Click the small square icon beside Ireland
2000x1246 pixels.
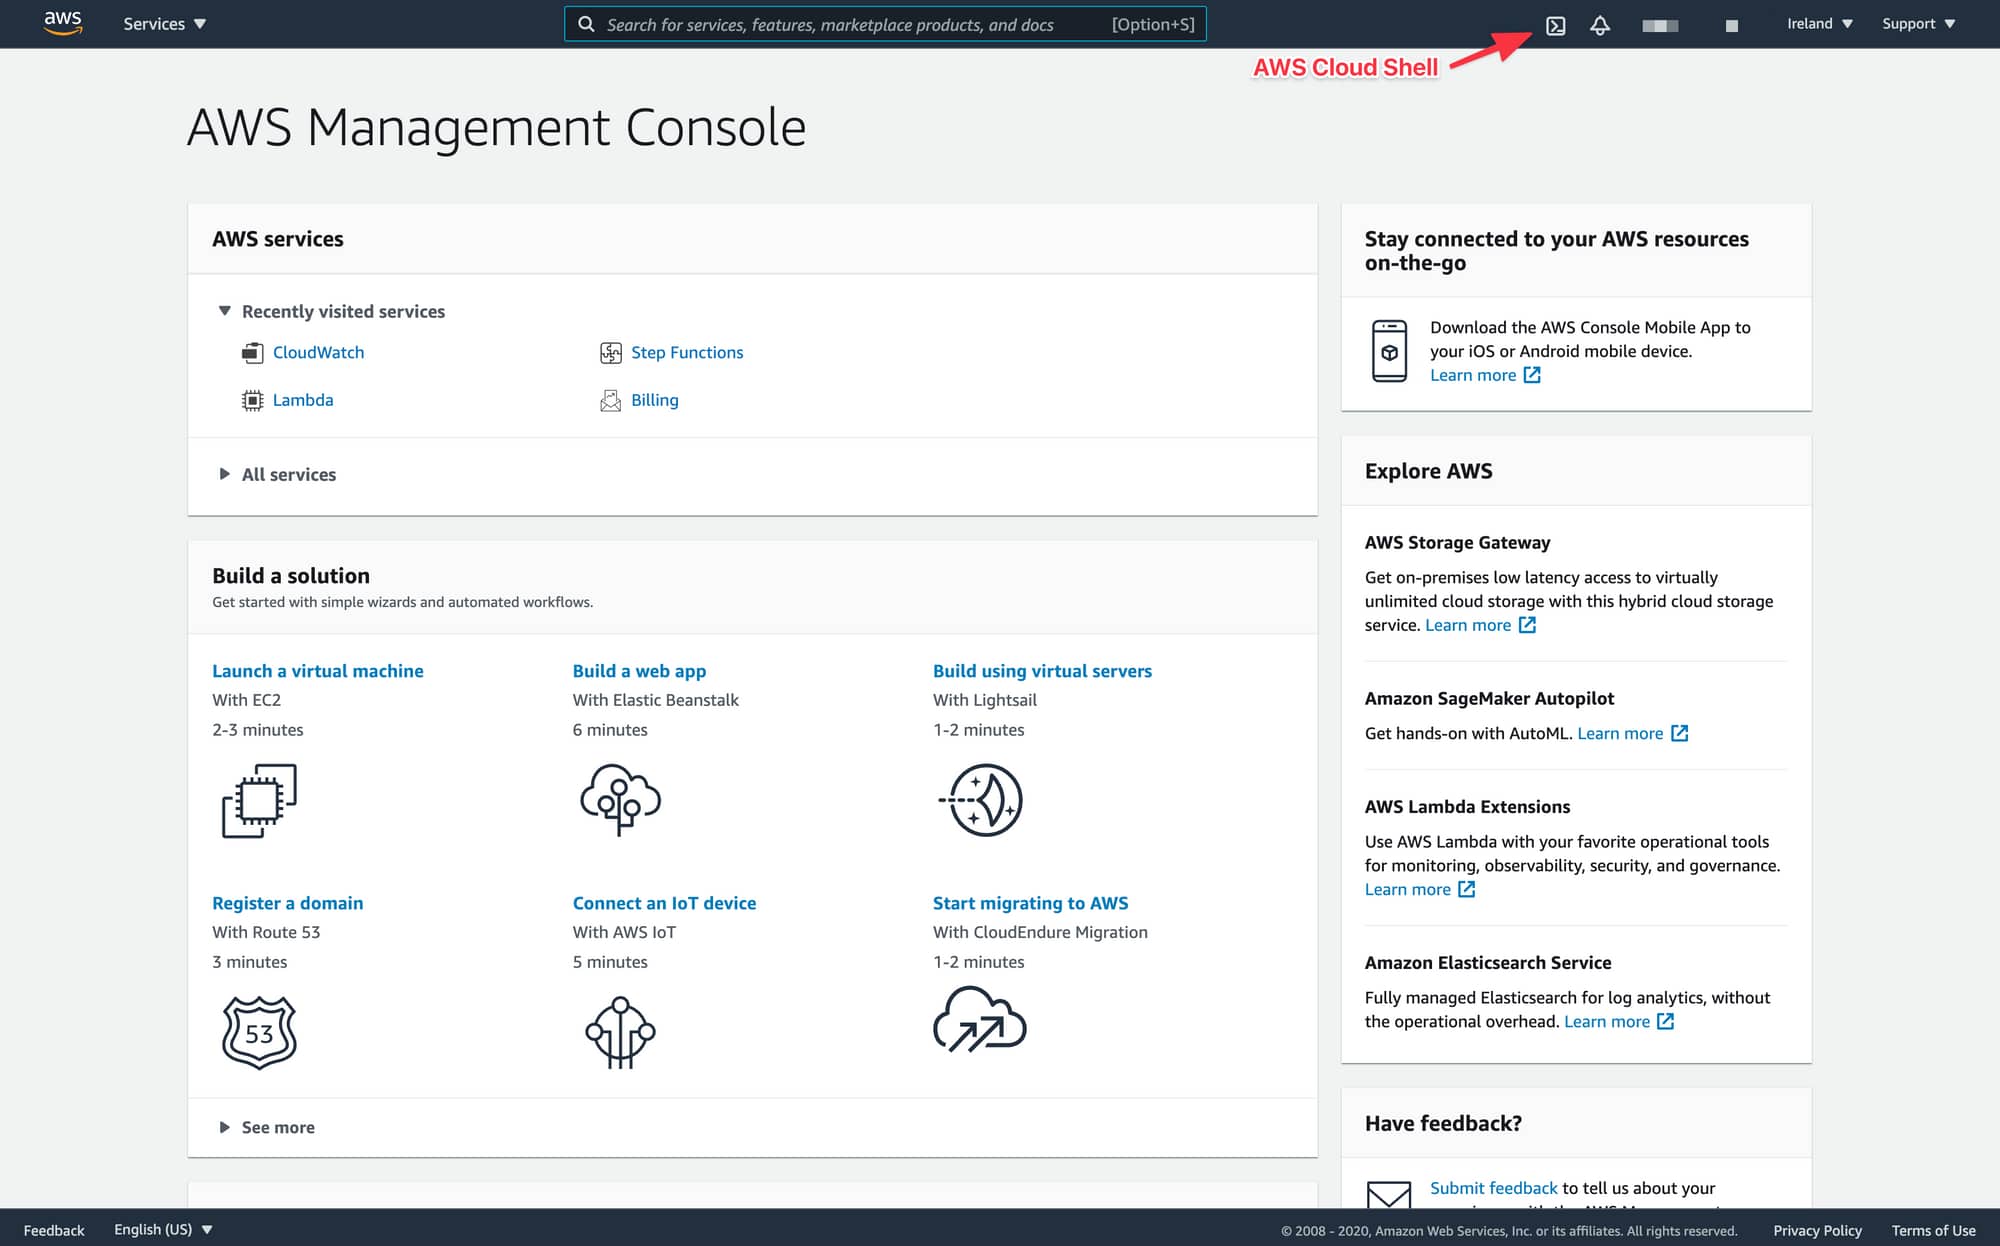1732,26
